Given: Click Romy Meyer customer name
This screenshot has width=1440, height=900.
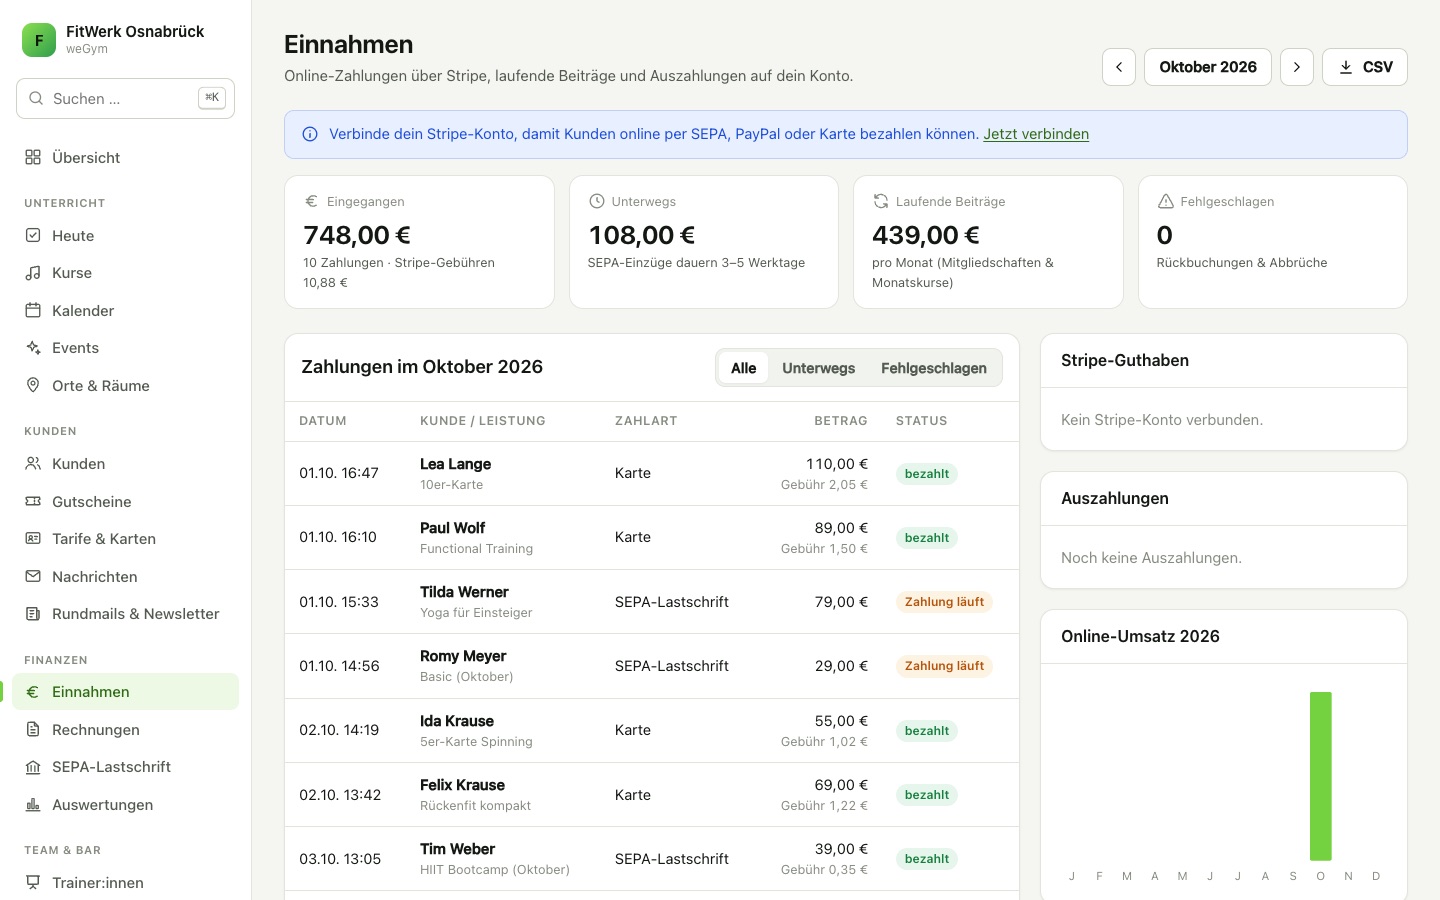Looking at the screenshot, I should [x=463, y=656].
